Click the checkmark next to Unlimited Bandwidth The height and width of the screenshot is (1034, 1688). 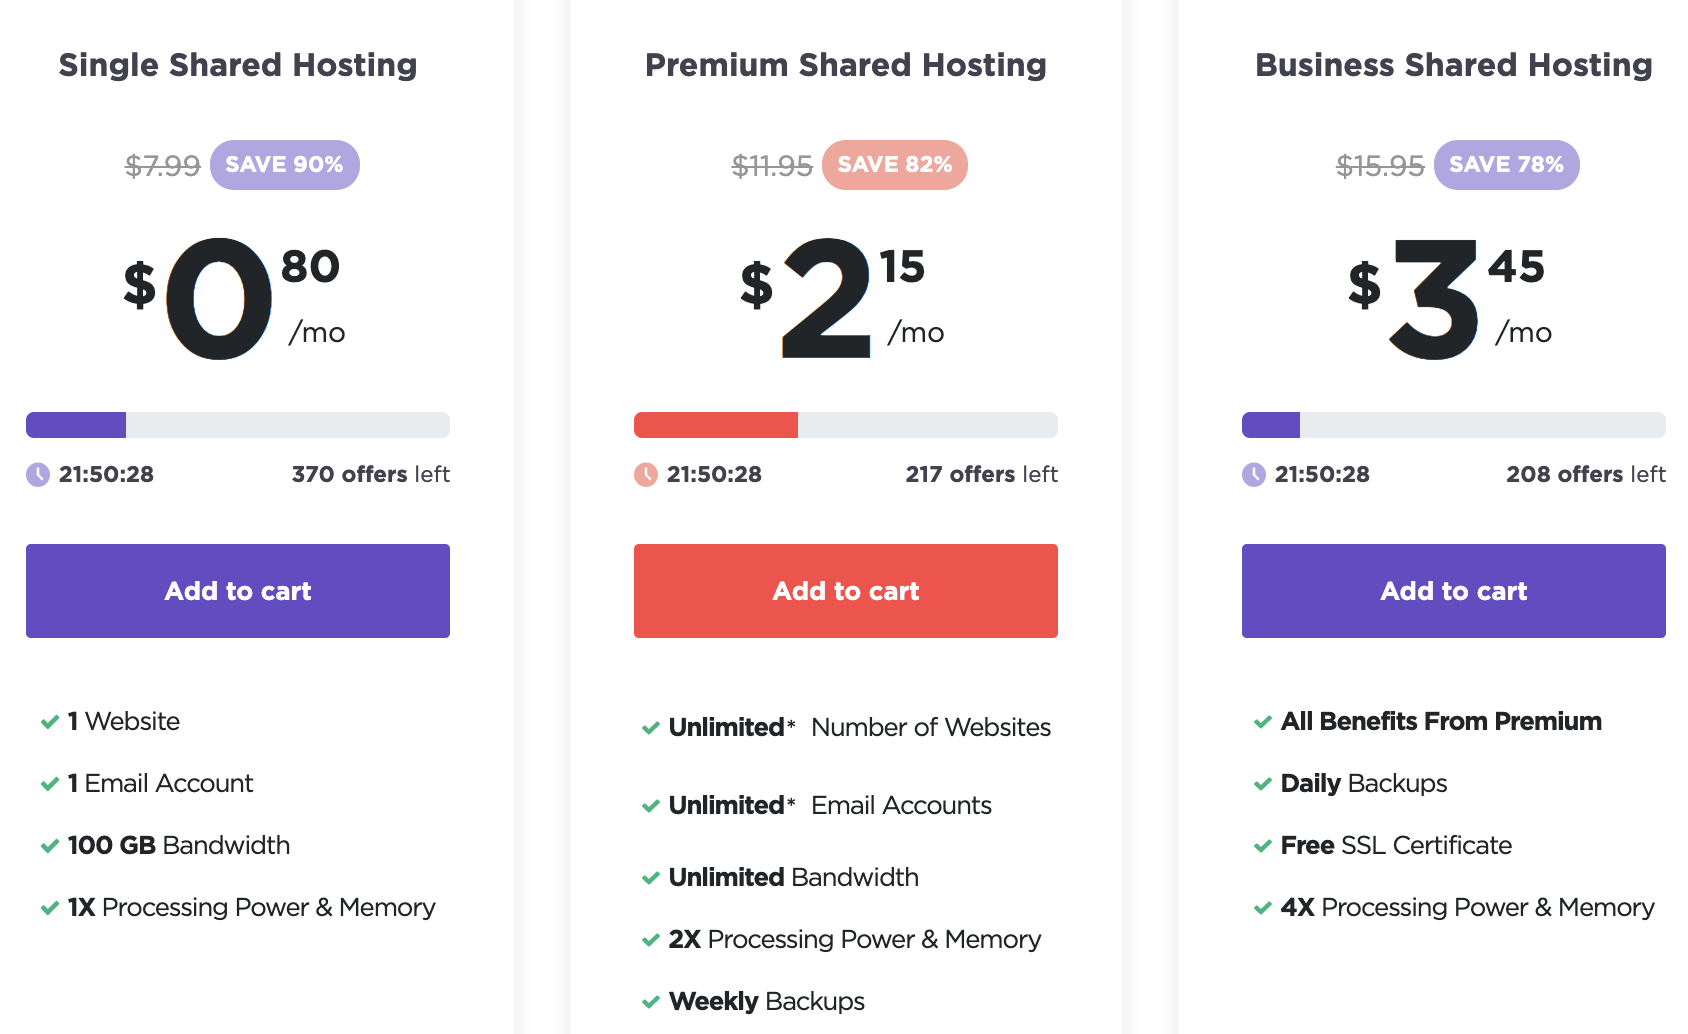pos(651,878)
